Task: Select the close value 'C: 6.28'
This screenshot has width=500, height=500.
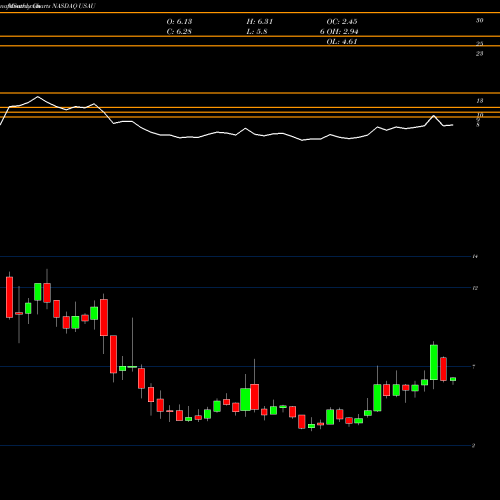Action: 179,32
